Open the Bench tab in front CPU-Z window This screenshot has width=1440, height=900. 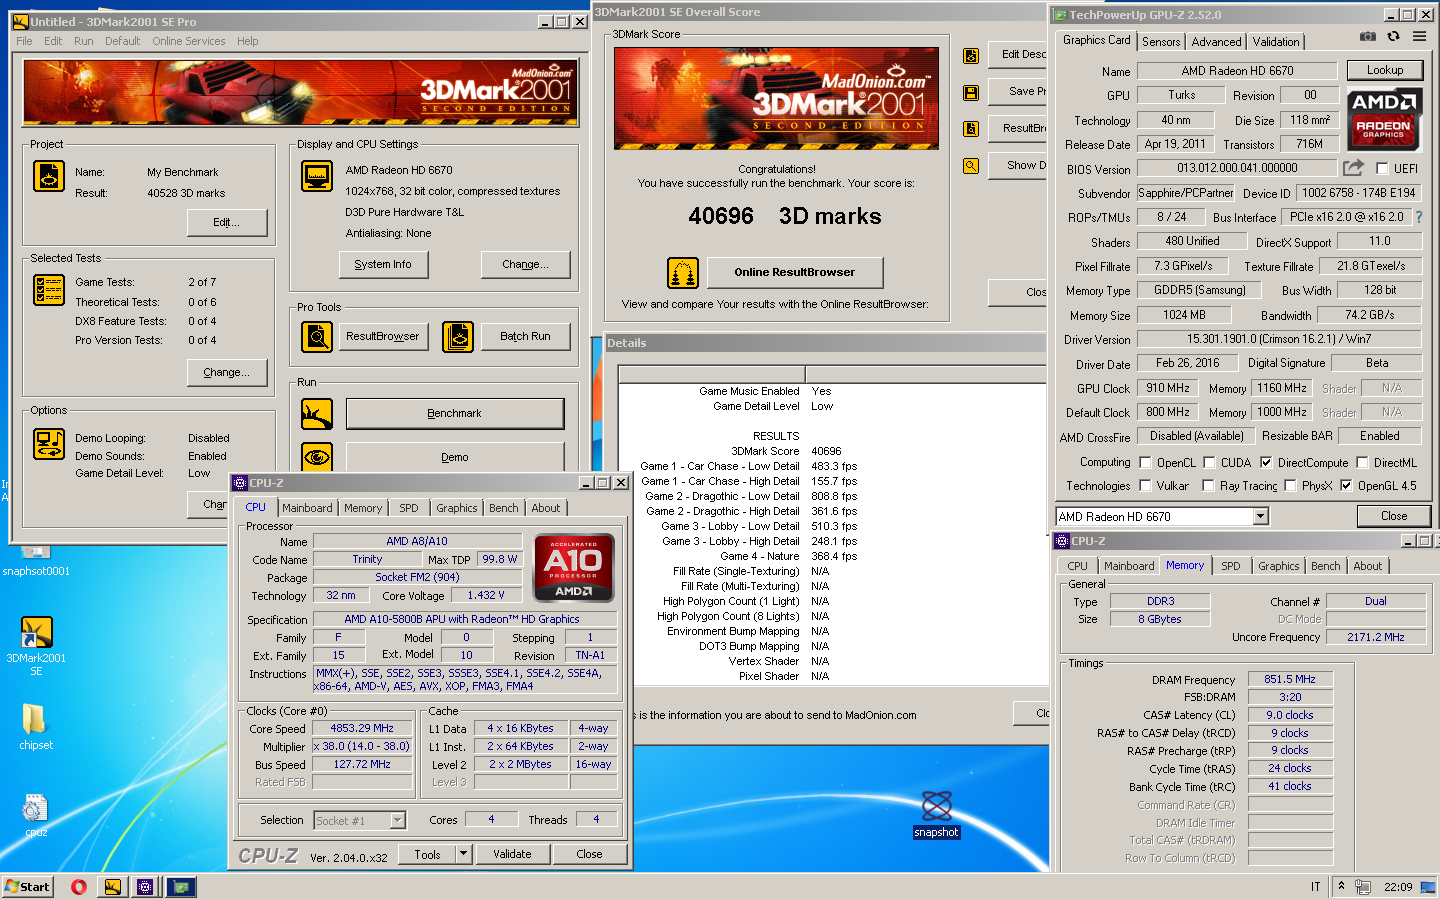504,508
